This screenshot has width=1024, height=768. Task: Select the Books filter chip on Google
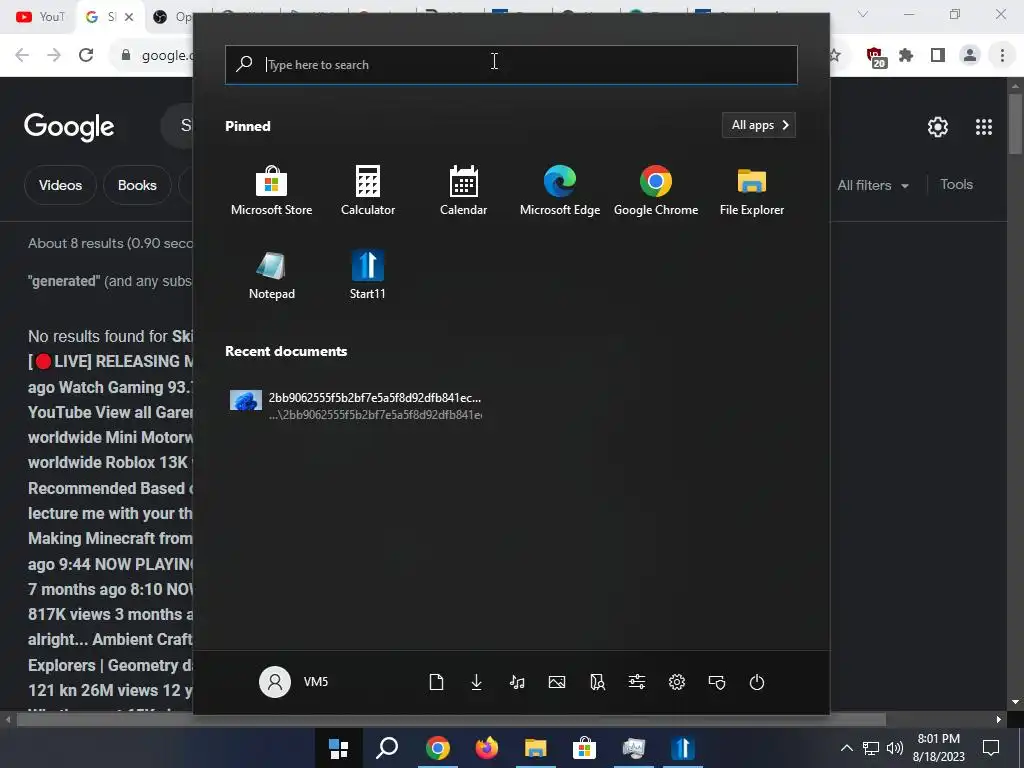137,185
